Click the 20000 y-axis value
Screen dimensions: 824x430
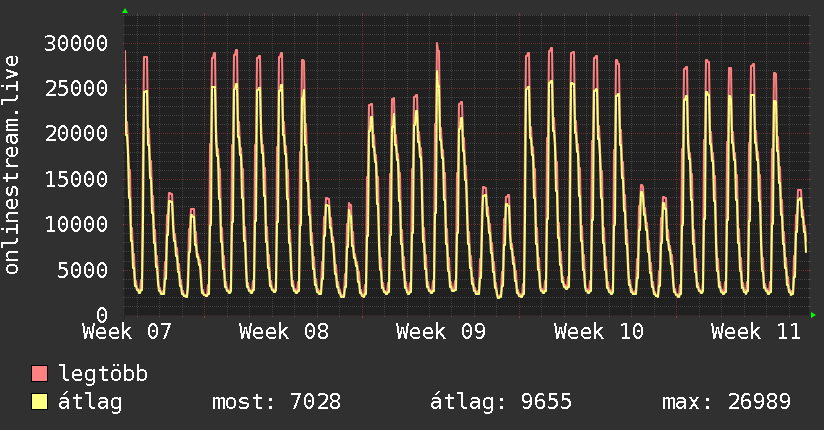76,134
